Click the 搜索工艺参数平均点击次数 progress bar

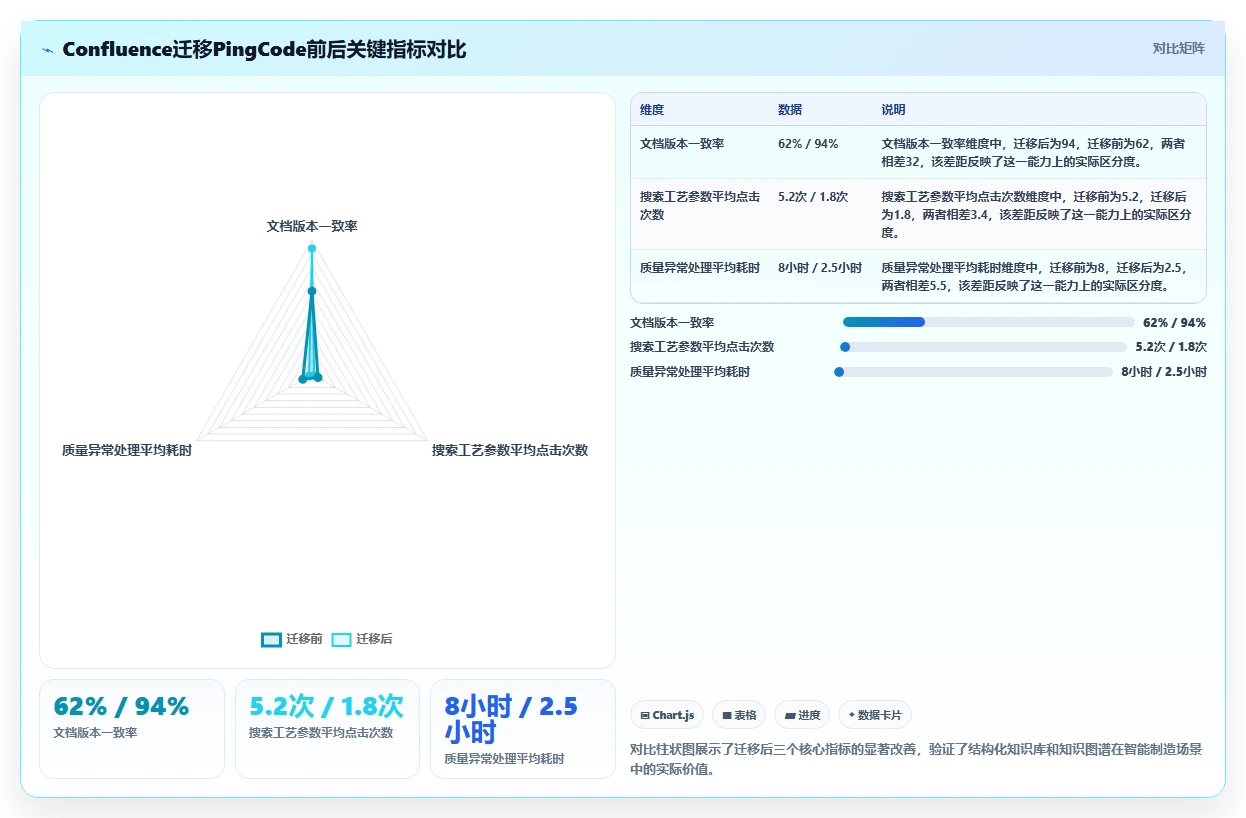pos(983,347)
